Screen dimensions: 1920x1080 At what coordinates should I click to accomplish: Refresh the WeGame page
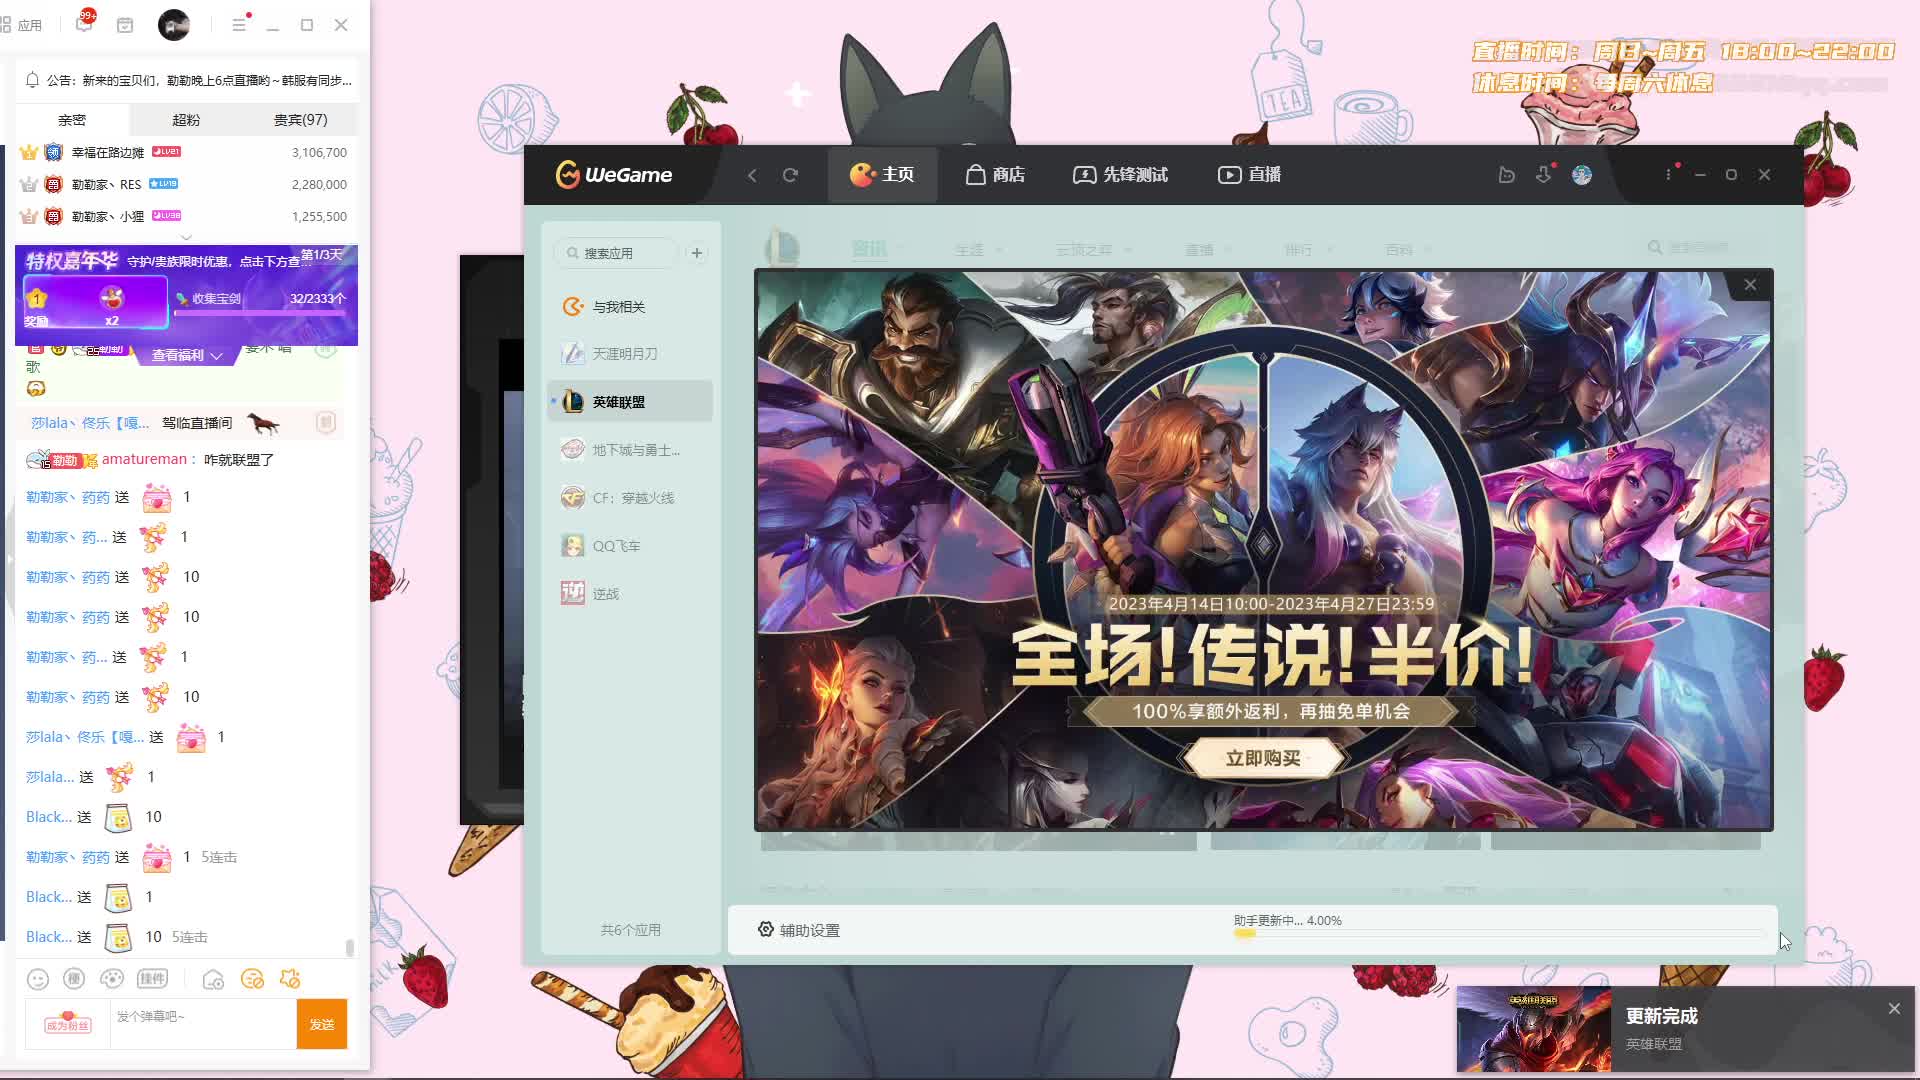pos(790,175)
